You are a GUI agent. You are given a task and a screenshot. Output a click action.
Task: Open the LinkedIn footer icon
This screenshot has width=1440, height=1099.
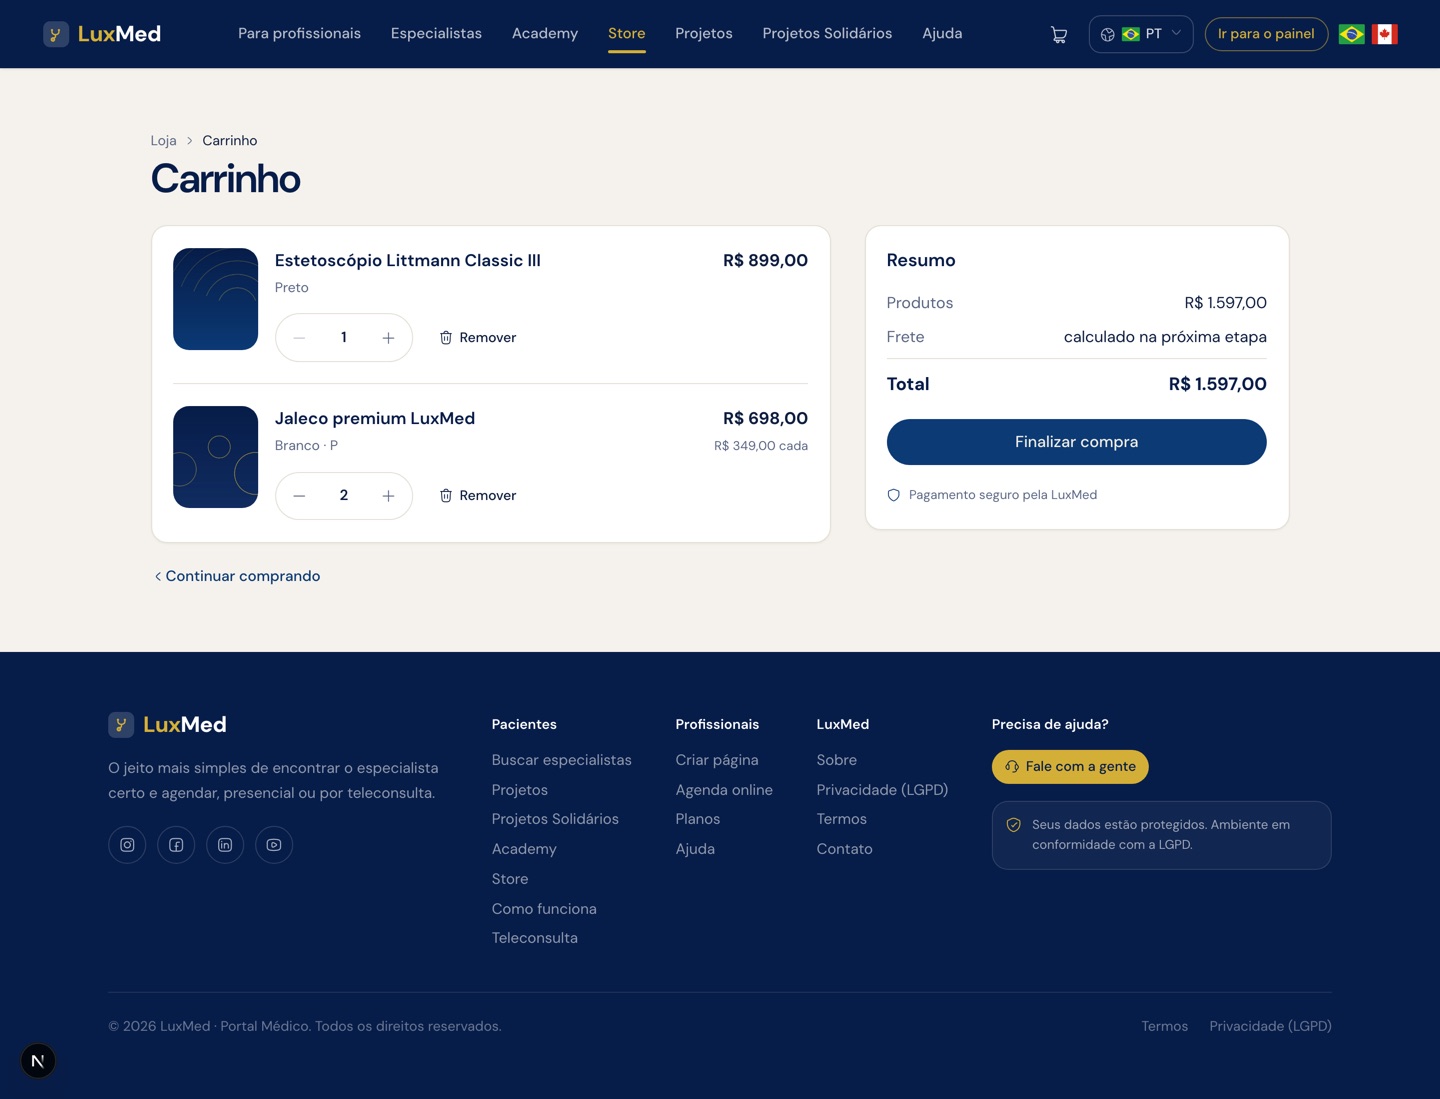coord(225,845)
